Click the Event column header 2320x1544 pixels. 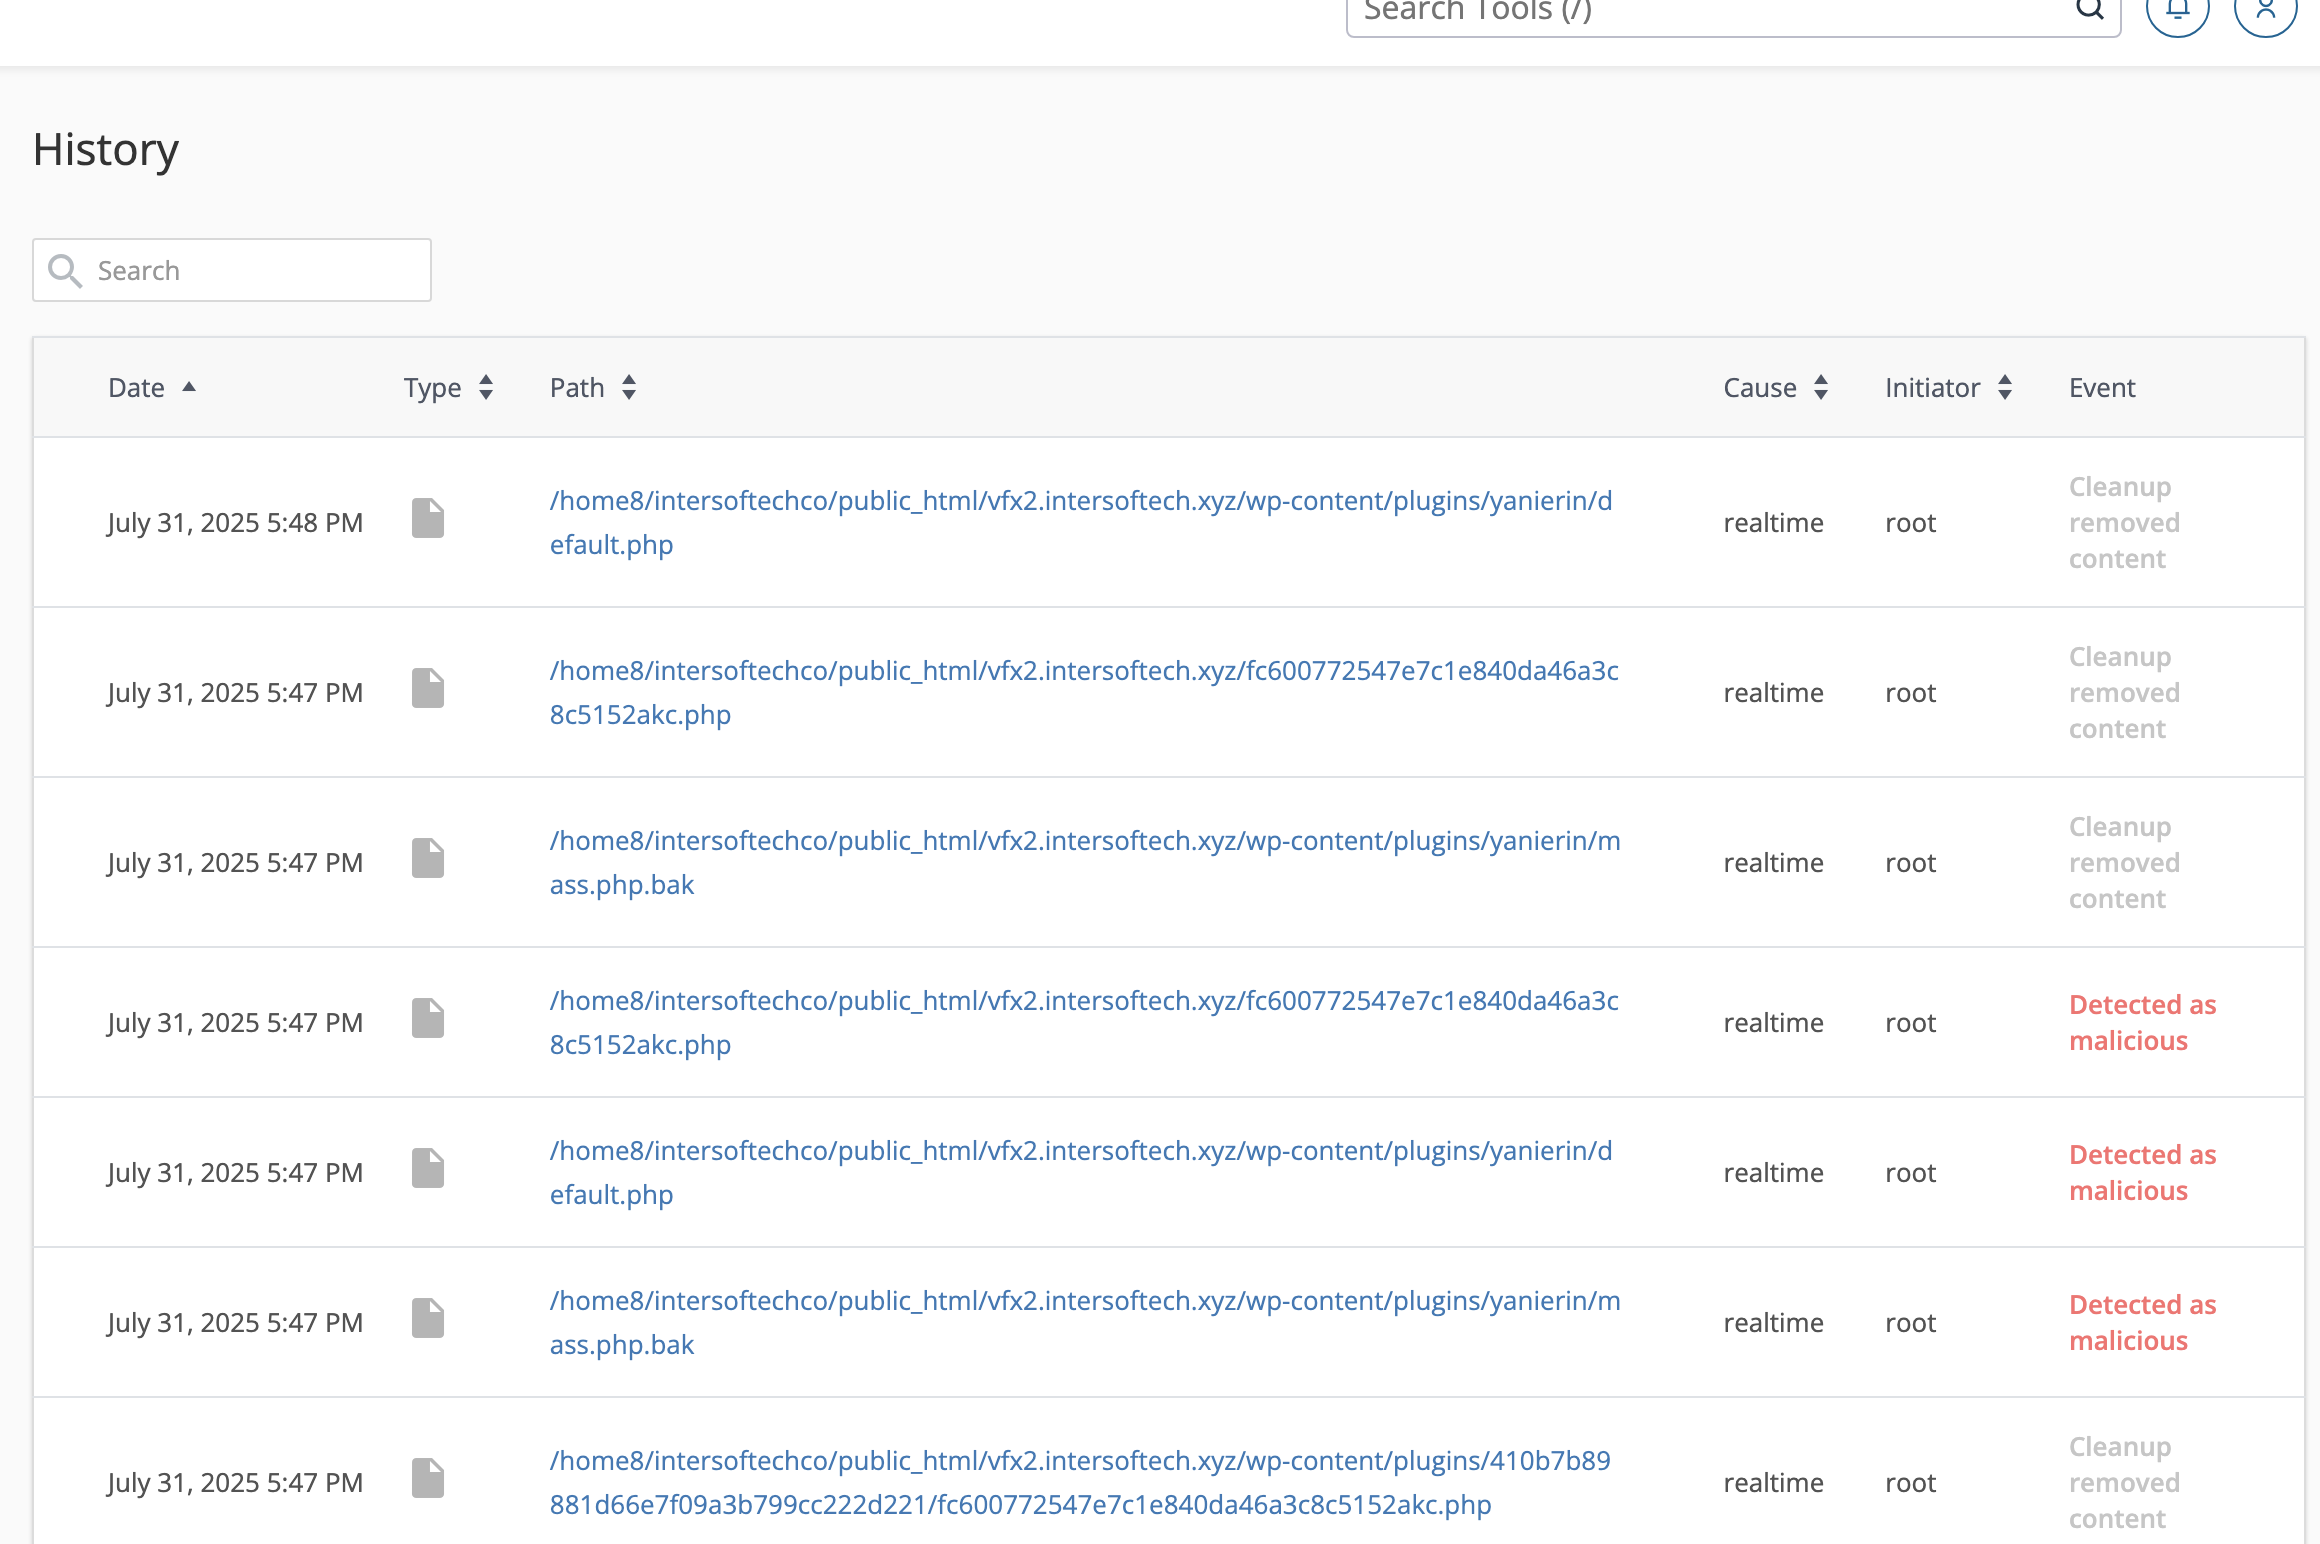coord(2101,388)
